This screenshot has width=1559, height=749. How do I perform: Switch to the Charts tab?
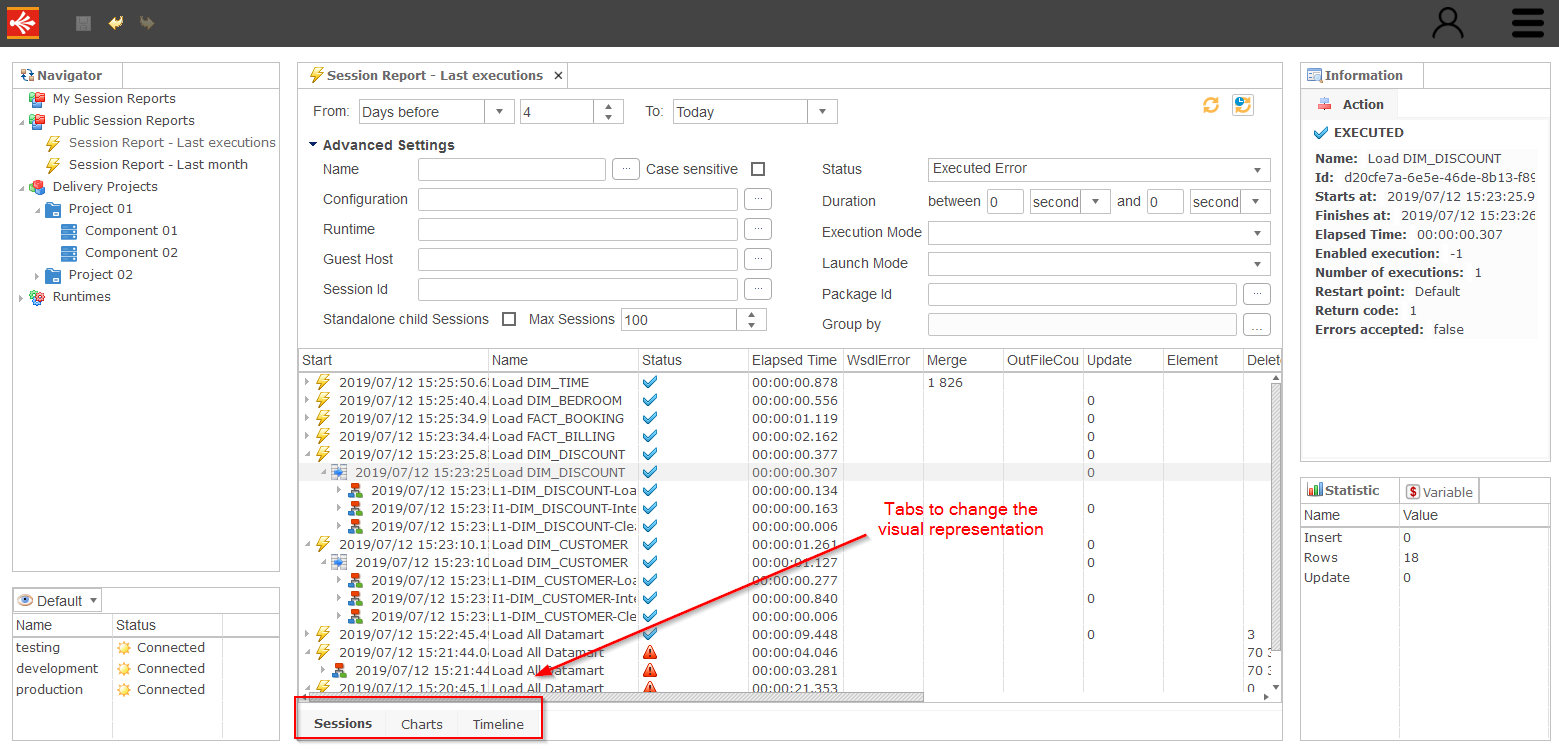421,723
